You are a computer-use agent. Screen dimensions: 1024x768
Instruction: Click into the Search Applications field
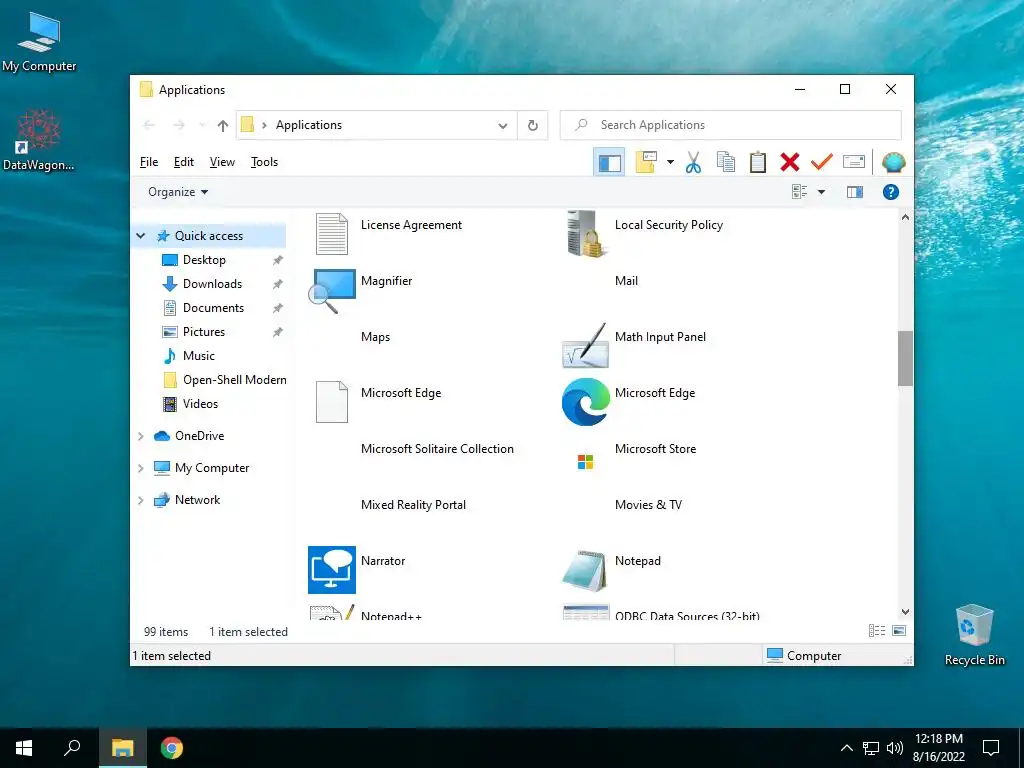pos(731,125)
